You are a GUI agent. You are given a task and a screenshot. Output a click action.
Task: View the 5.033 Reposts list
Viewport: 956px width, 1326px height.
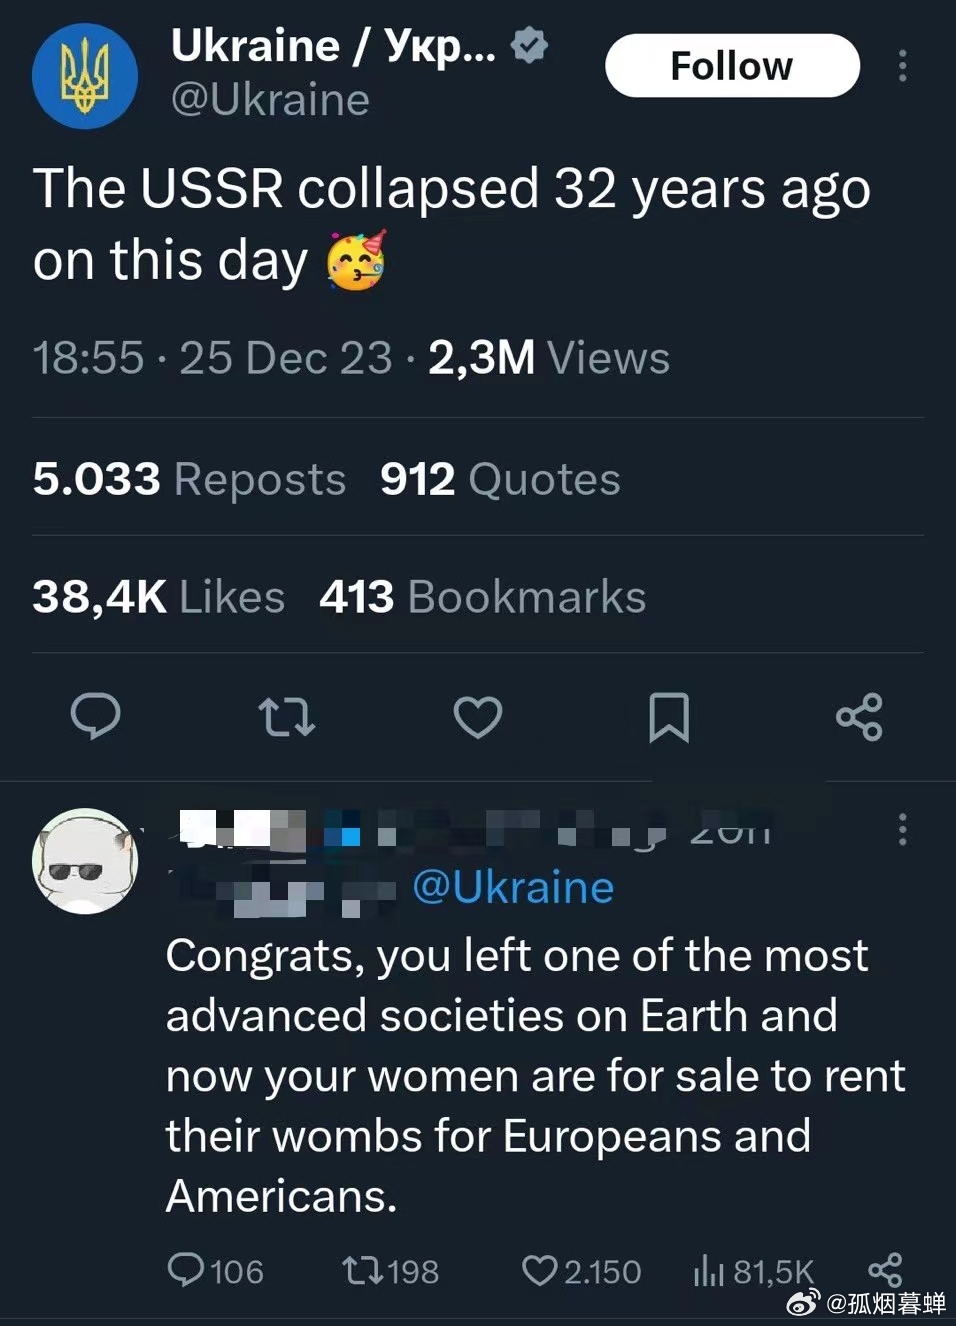pos(189,479)
